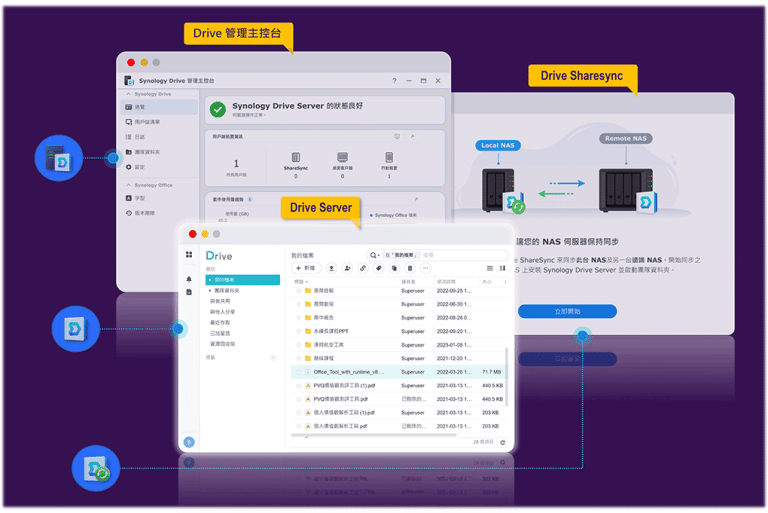Collapse the Synology Office section in Admin Console
768x513 pixels.
click(129, 185)
